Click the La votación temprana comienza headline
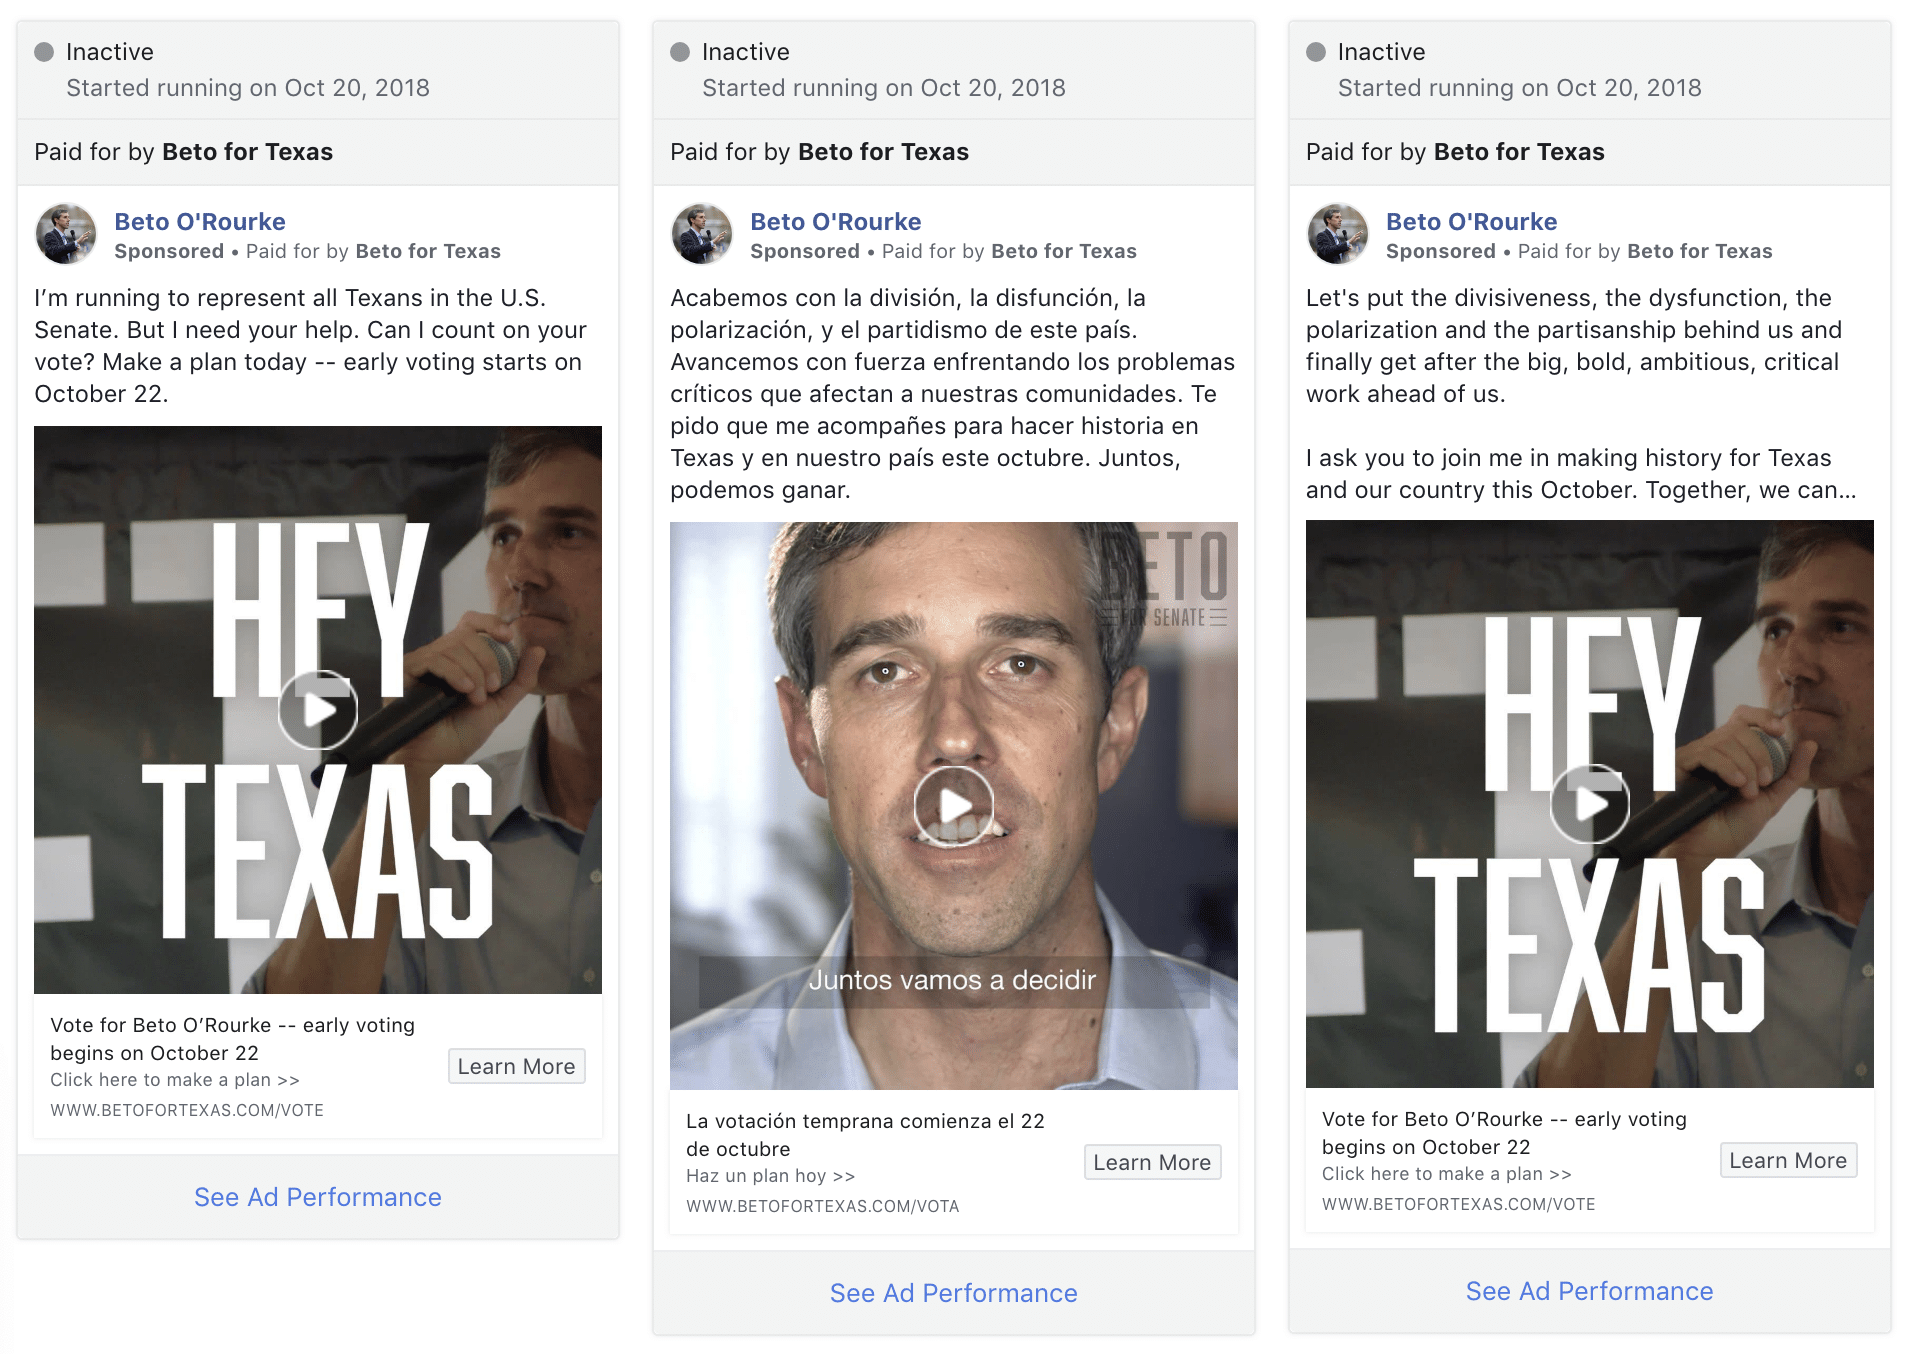1914x1354 pixels. pyautogui.click(x=865, y=1135)
